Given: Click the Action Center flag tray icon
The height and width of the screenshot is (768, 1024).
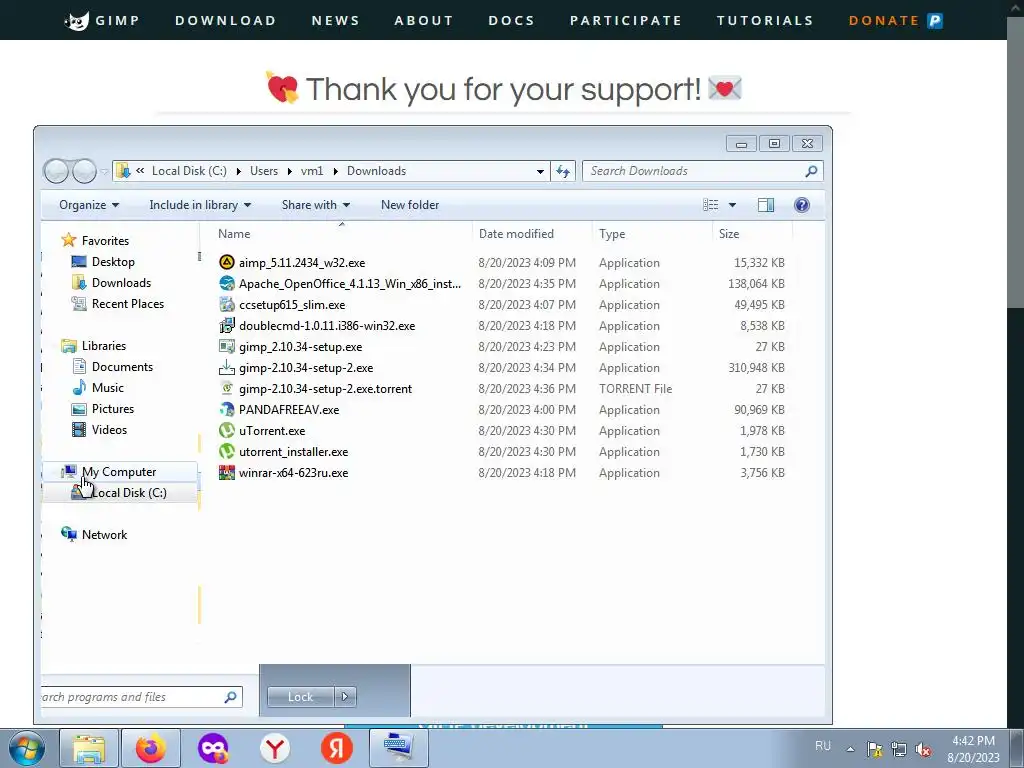Looking at the screenshot, I should tap(874, 749).
